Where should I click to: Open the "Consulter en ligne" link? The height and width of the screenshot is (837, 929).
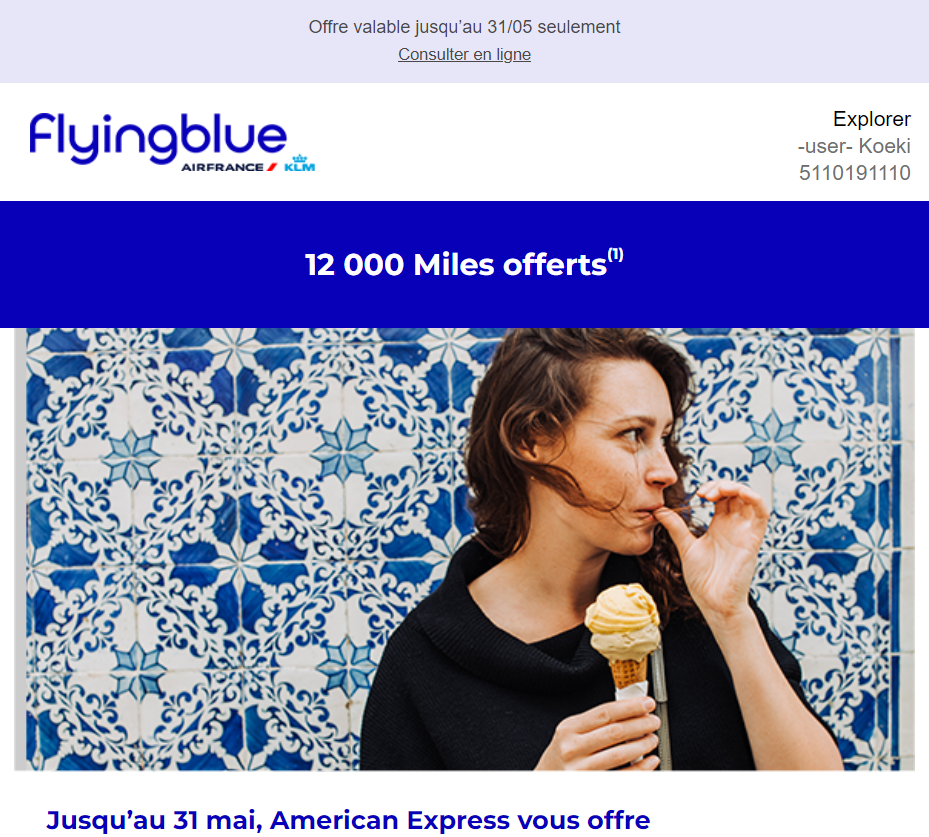pos(464,54)
